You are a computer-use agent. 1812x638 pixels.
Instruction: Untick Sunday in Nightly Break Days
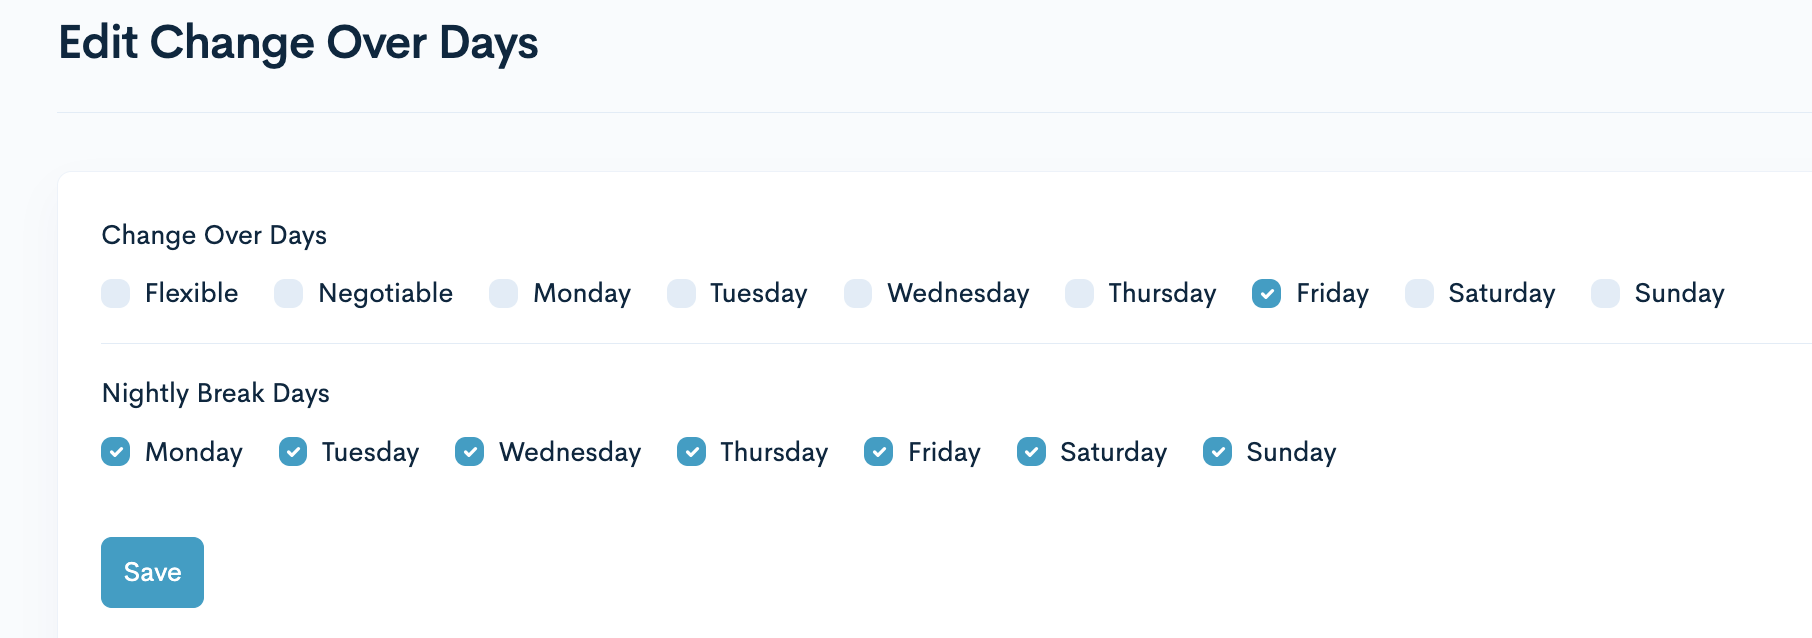(1217, 452)
